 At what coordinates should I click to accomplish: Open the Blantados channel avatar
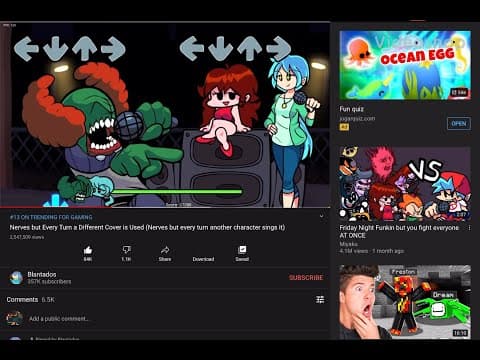[x=16, y=278]
